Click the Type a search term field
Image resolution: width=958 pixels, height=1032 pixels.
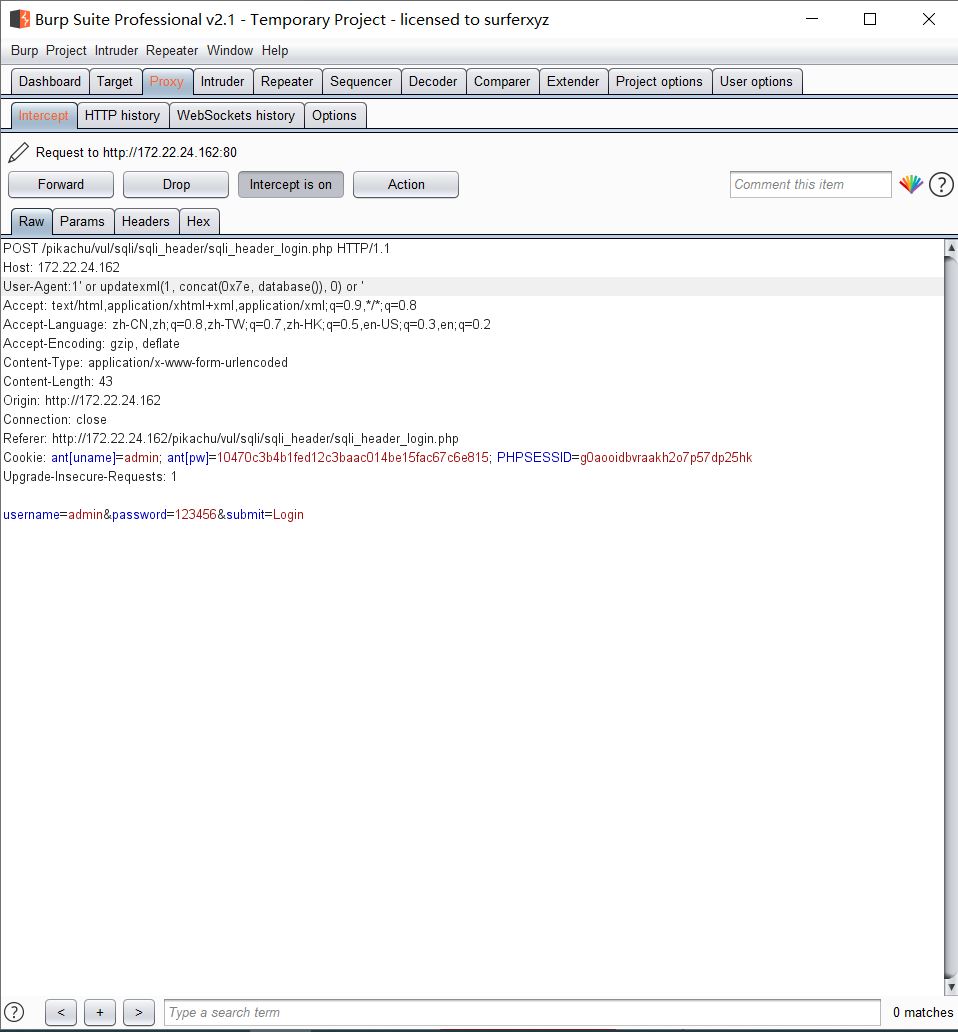pyautogui.click(x=522, y=1012)
